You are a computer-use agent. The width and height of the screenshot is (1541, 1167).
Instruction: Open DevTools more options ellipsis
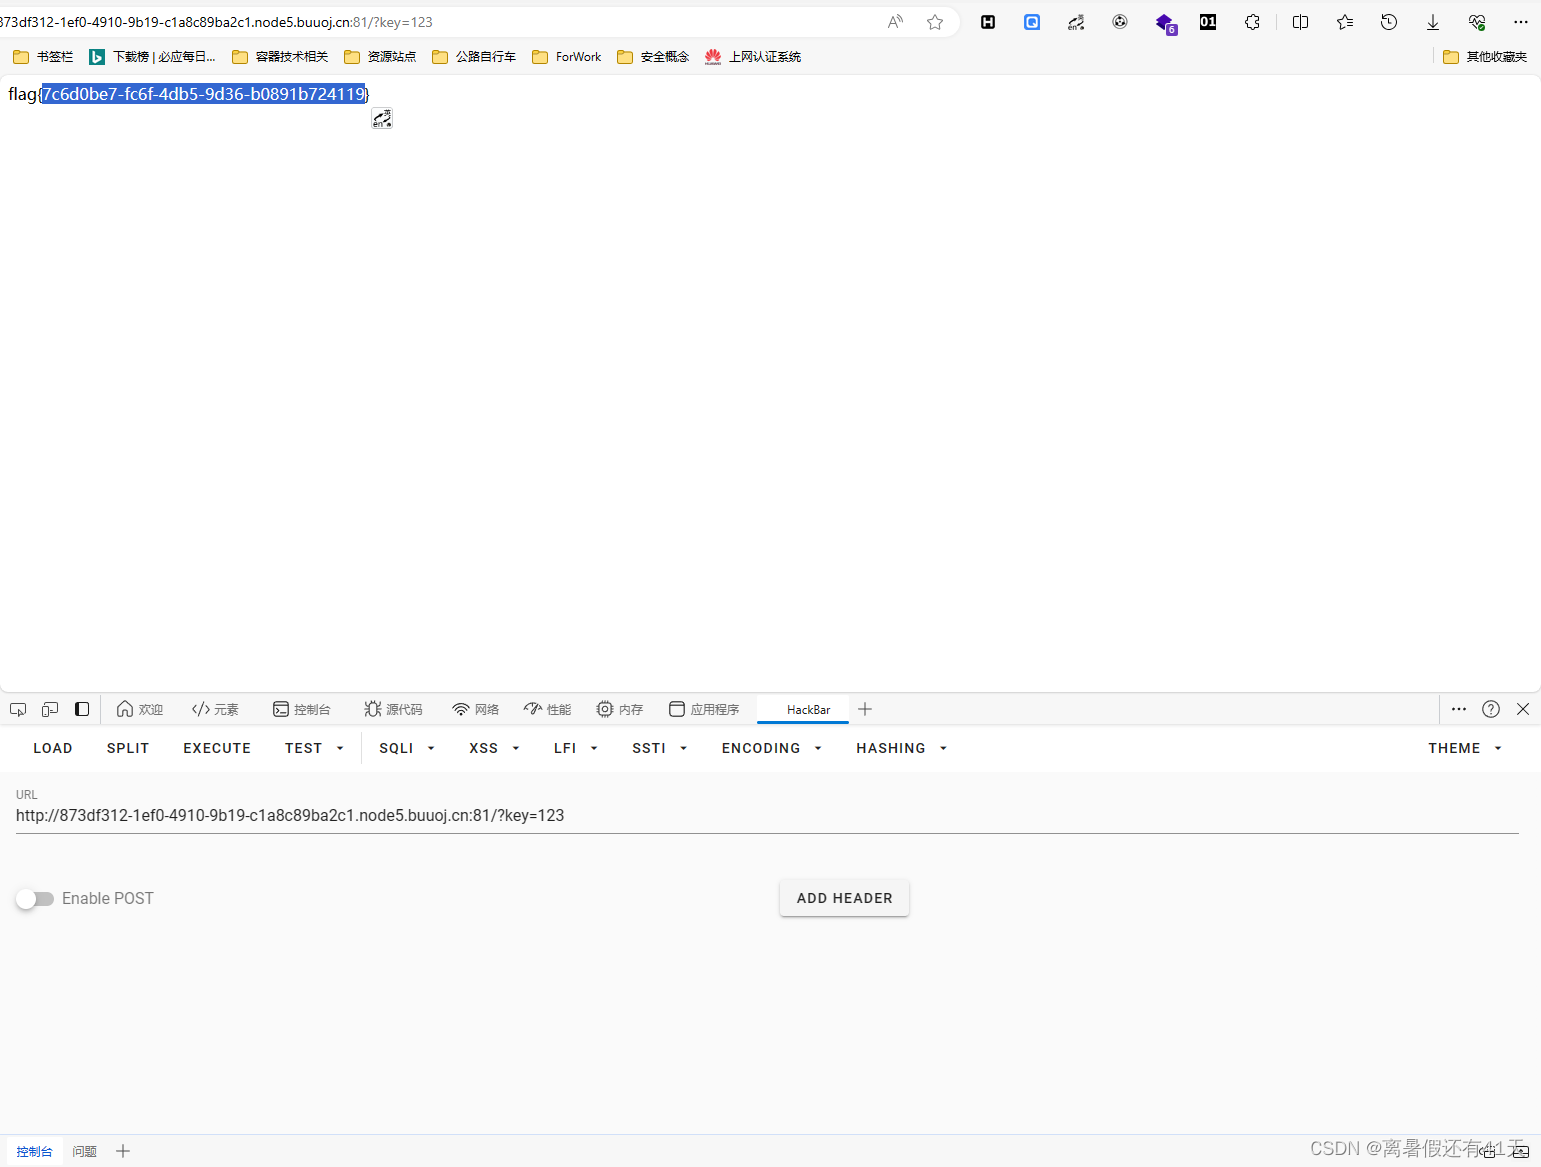tap(1459, 709)
